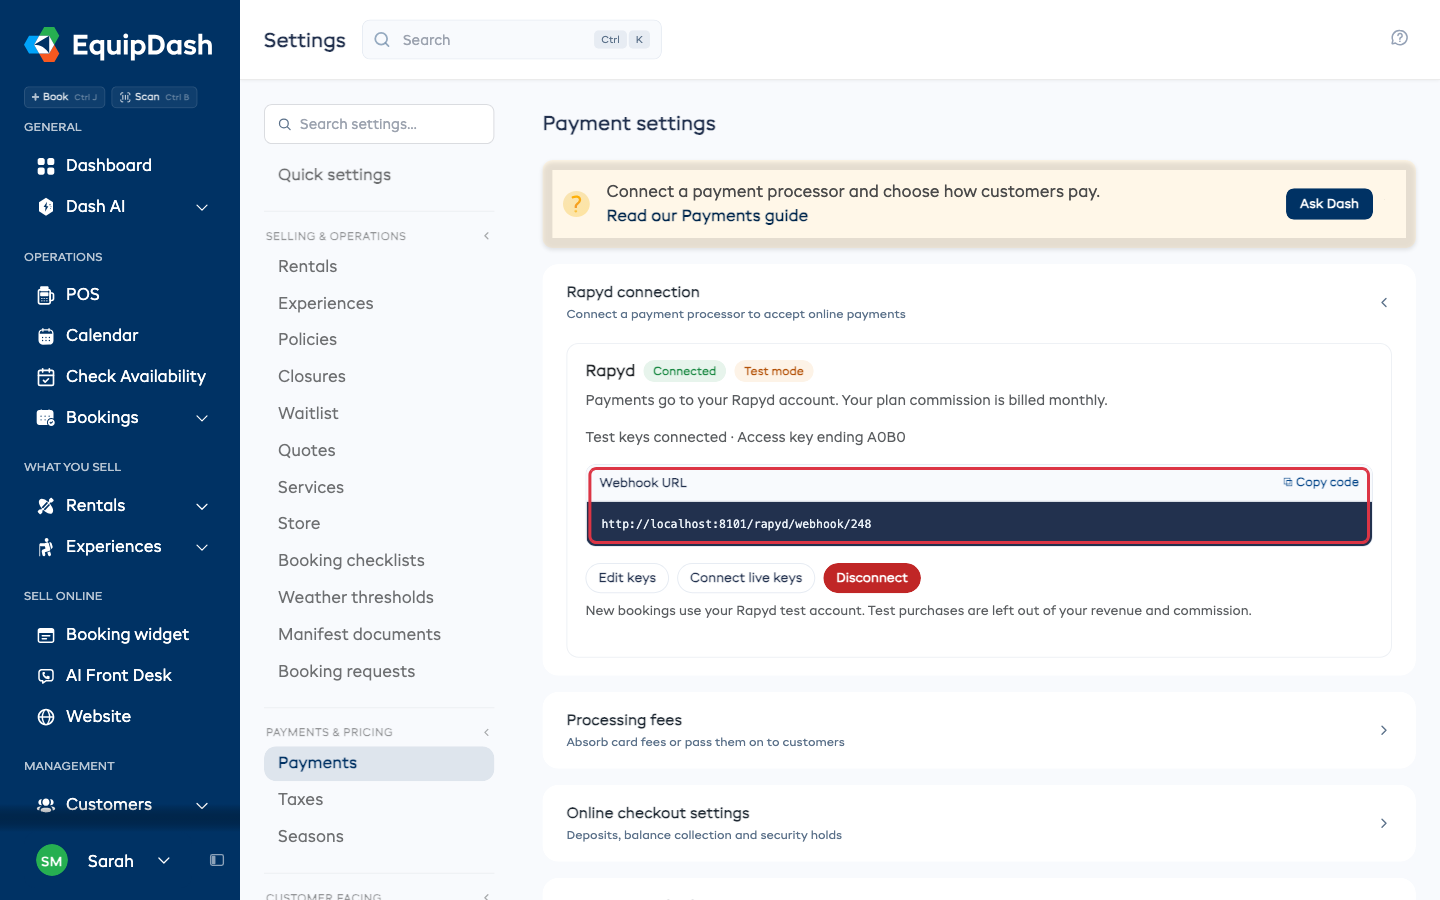
Task: Open the Dashboard icon in sidebar
Action: point(46,166)
